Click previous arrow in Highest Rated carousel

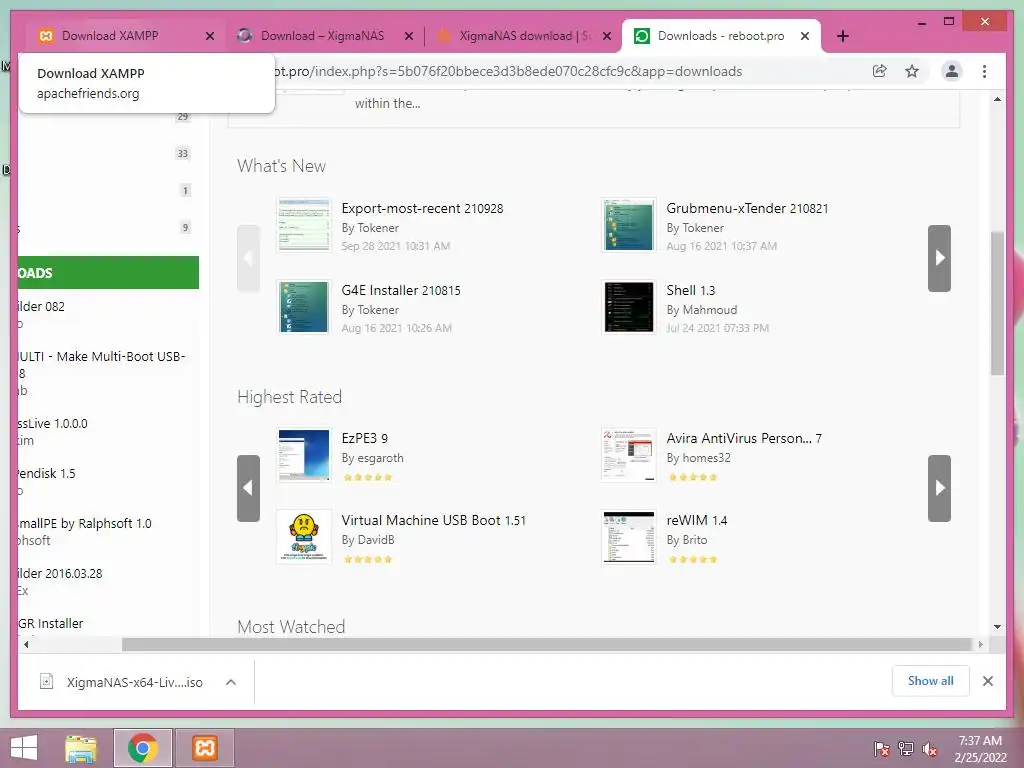coord(248,488)
